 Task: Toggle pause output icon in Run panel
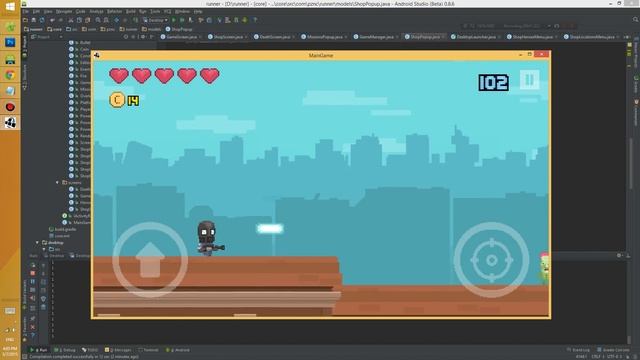tap(33, 282)
